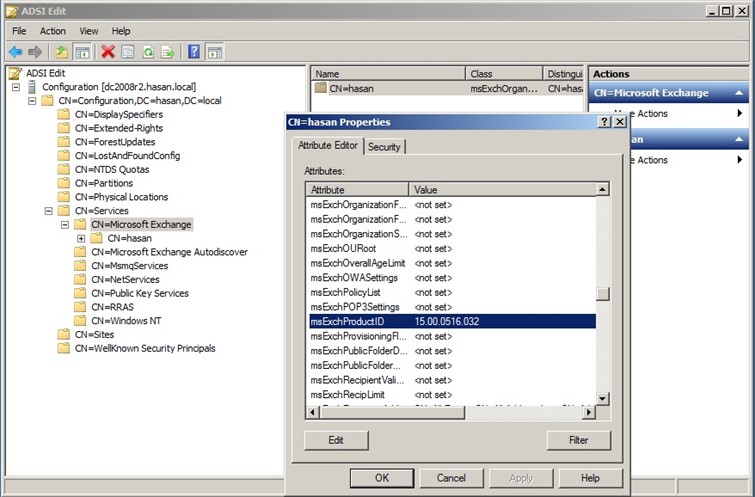The height and width of the screenshot is (497, 755).
Task: Select the msExchPolicyList attribute row
Action: coord(452,292)
